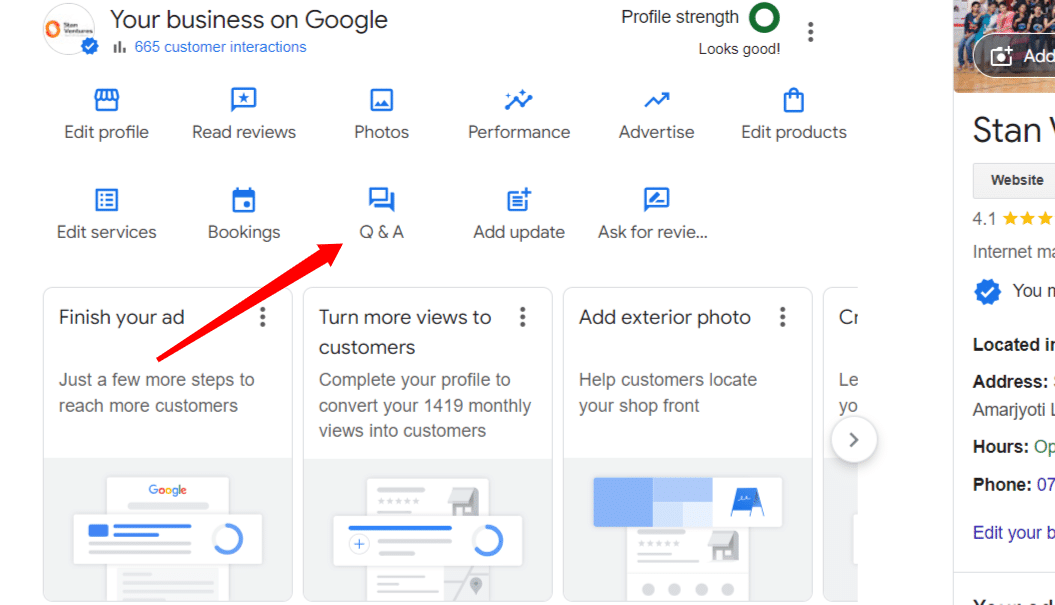This screenshot has height=605, width=1055.
Task: Open Edit profile storefront icon
Action: coord(106,100)
